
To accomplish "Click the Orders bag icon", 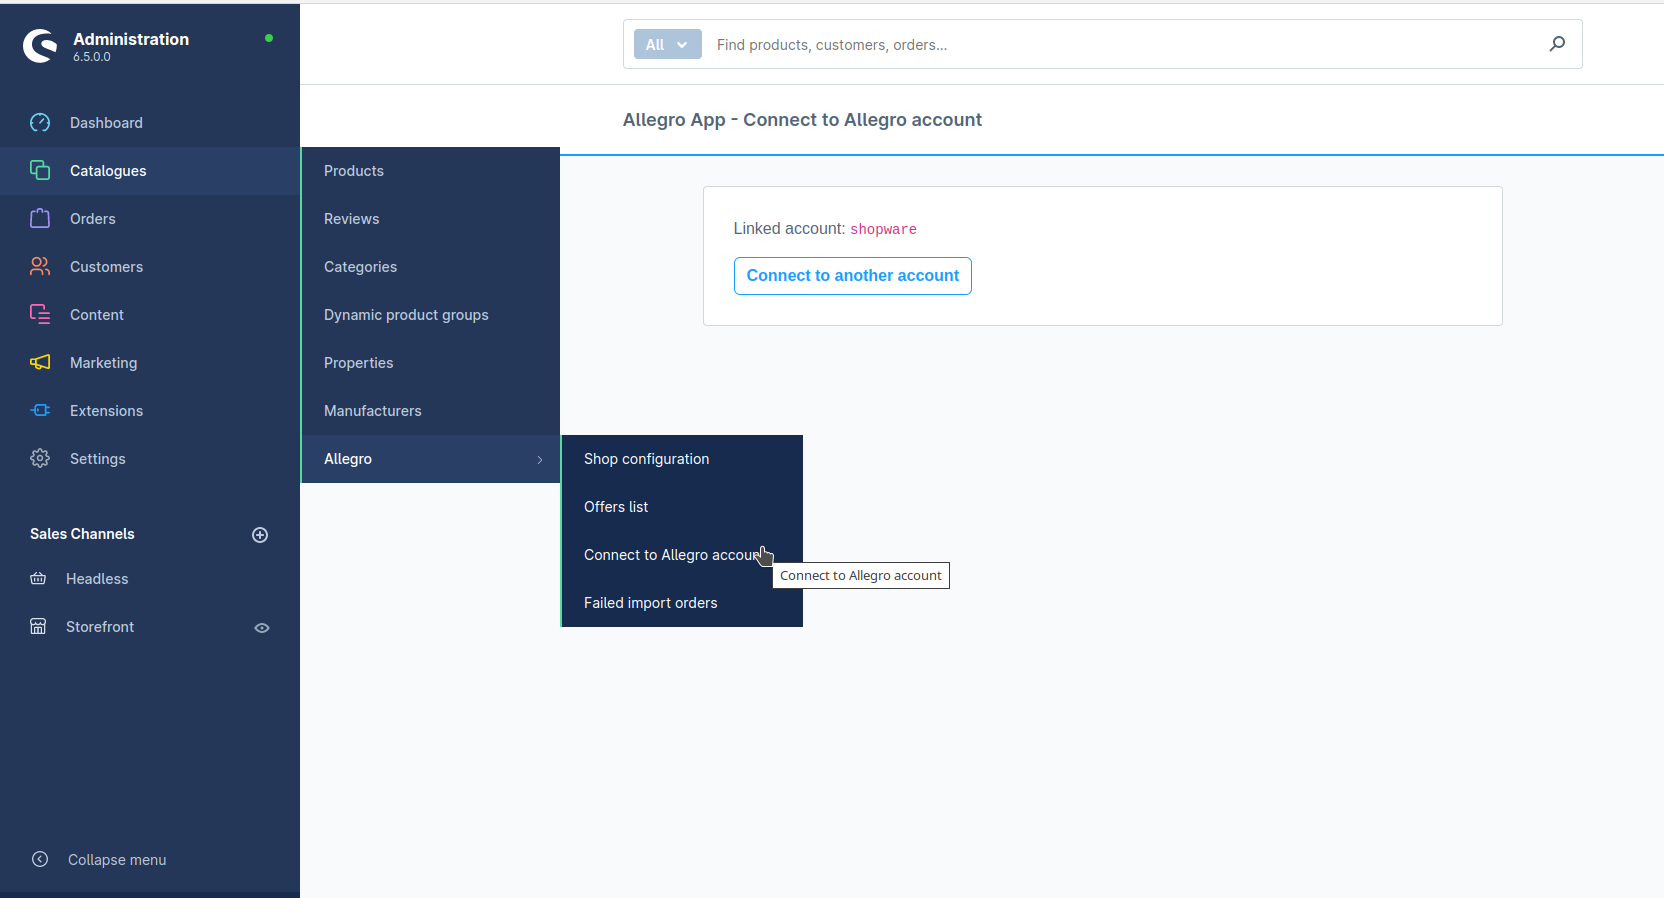I will [x=40, y=218].
